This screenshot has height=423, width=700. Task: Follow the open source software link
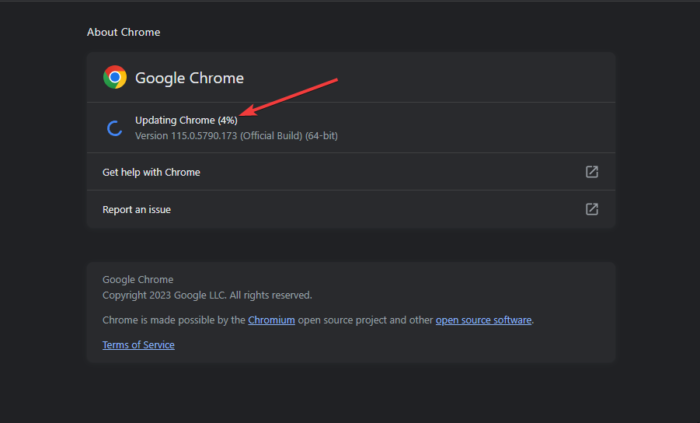(484, 320)
